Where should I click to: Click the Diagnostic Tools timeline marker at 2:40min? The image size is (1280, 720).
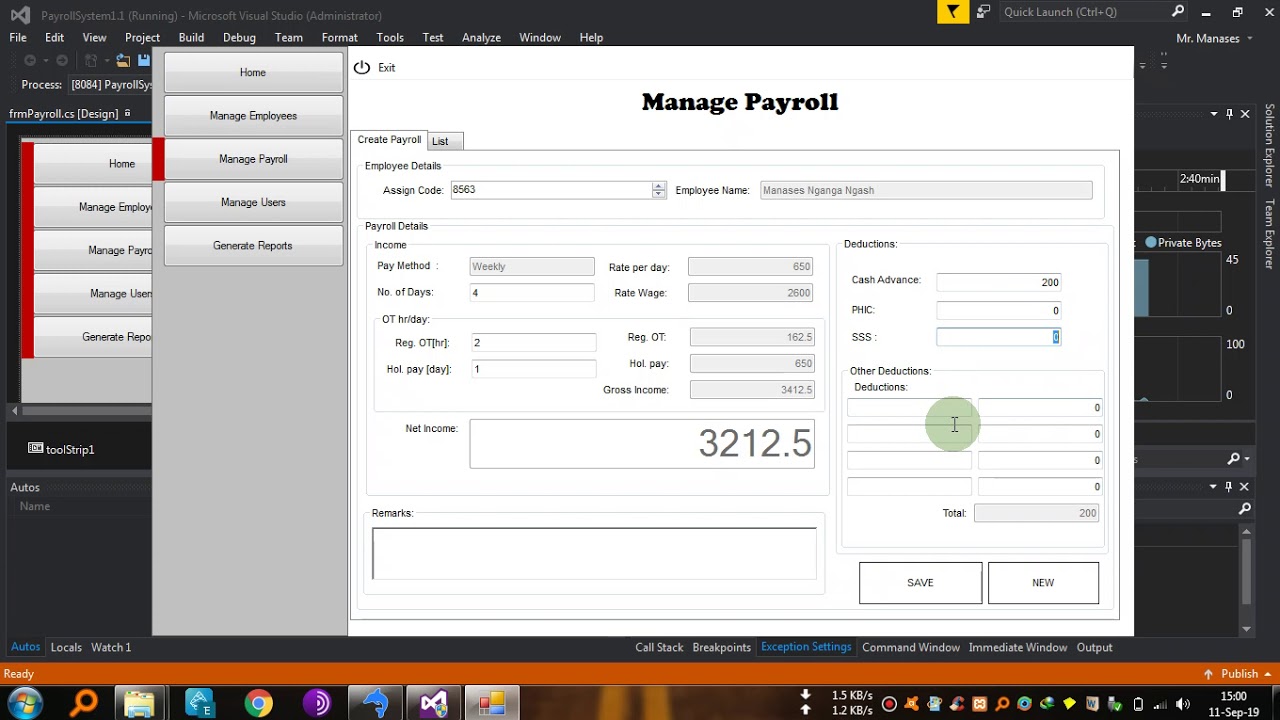pyautogui.click(x=1222, y=180)
